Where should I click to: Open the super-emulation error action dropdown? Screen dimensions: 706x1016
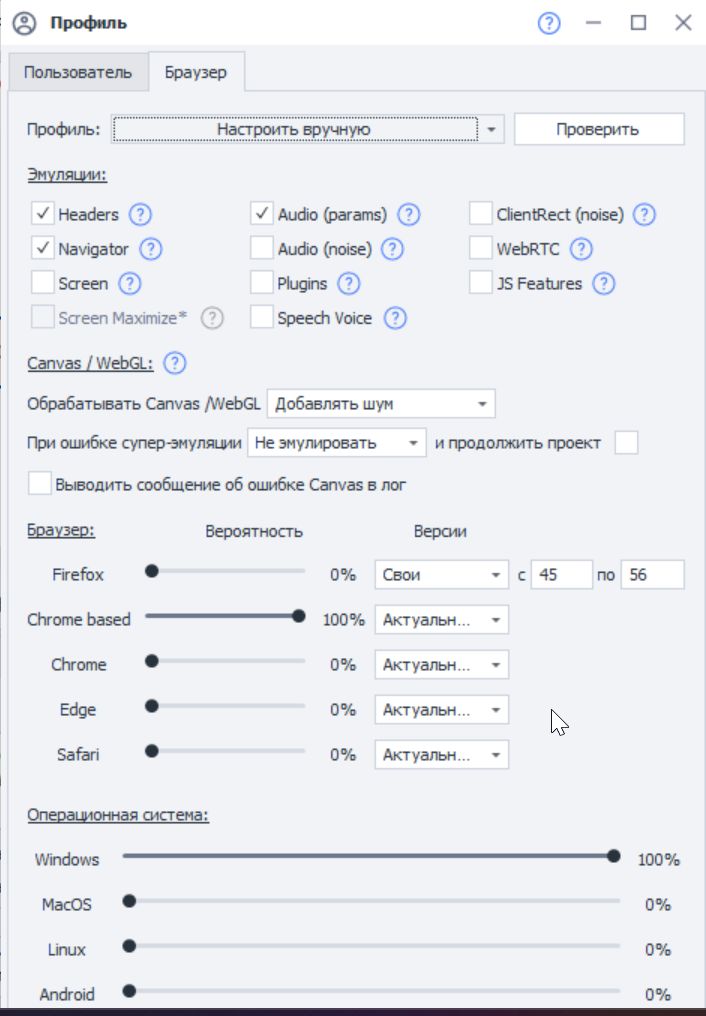click(337, 442)
